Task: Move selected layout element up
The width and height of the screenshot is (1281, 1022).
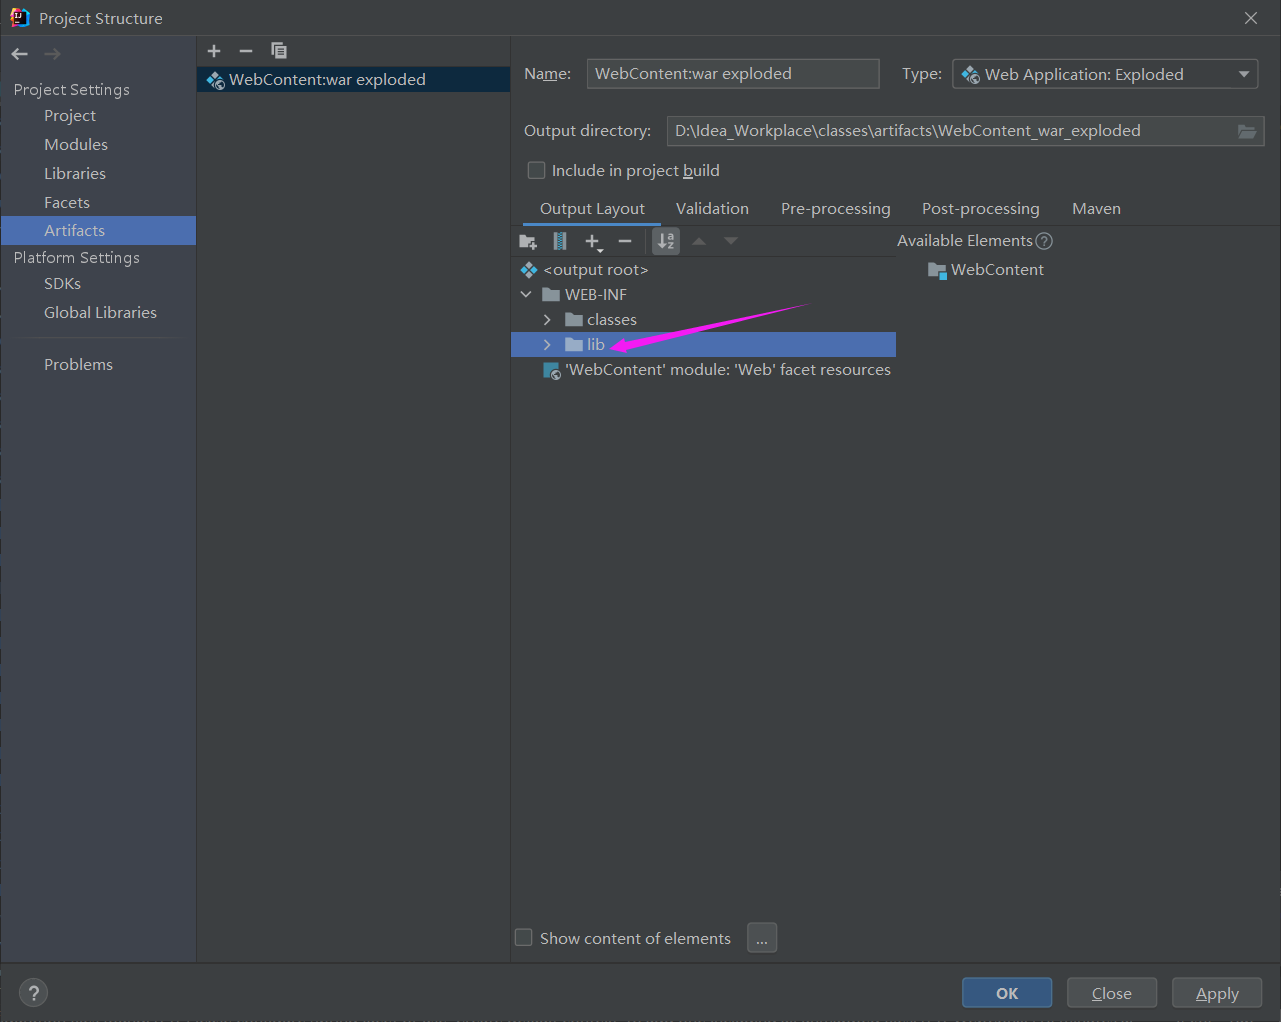Action: pyautogui.click(x=699, y=241)
